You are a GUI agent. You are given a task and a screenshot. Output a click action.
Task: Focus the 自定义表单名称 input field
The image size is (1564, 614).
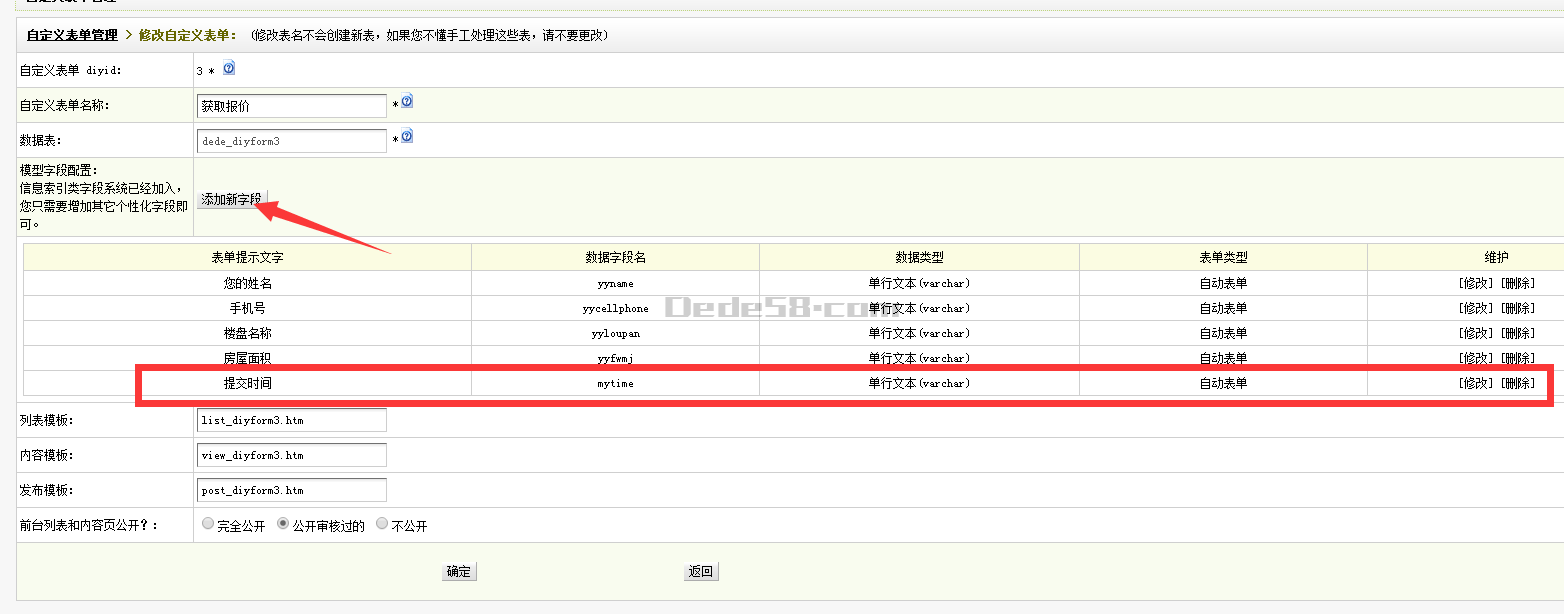(292, 106)
